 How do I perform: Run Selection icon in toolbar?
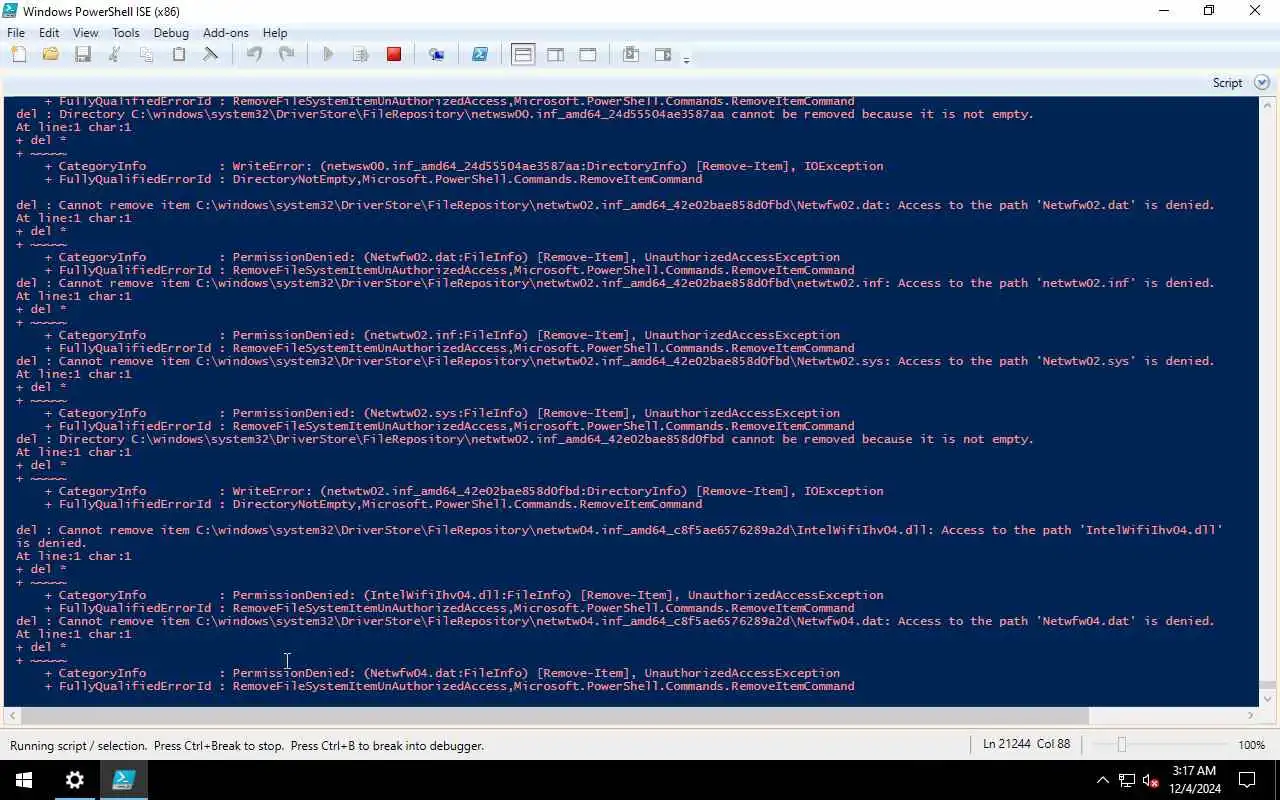tap(361, 55)
